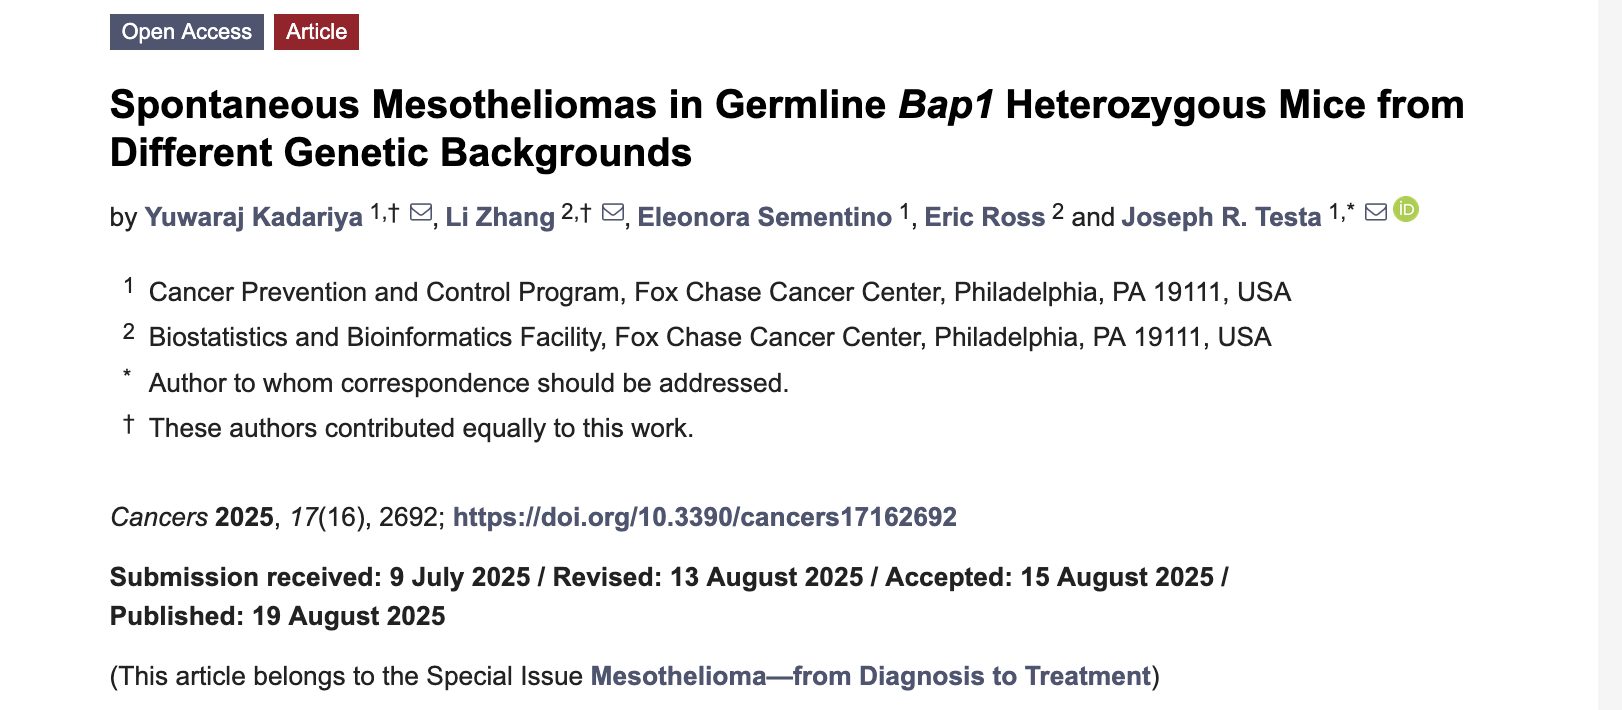Open the email icon next to Li Zhang
The height and width of the screenshot is (710, 1622).
[613, 213]
